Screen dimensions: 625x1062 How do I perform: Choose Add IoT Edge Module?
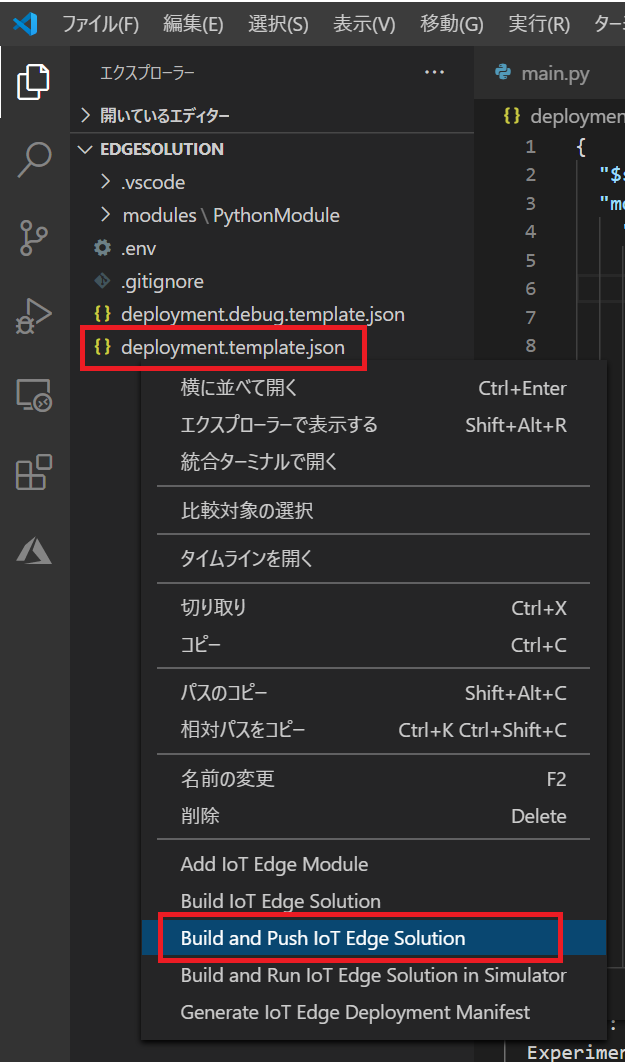pyautogui.click(x=373, y=864)
